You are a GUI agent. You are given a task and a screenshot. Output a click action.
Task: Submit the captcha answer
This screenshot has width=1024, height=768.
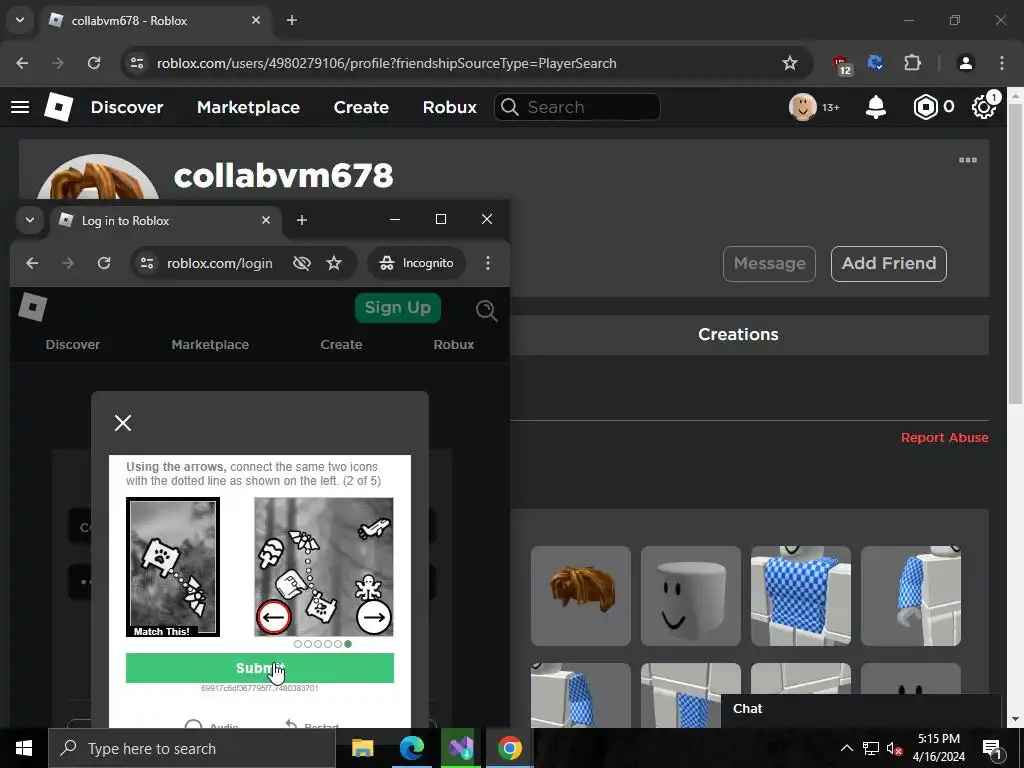click(259, 668)
